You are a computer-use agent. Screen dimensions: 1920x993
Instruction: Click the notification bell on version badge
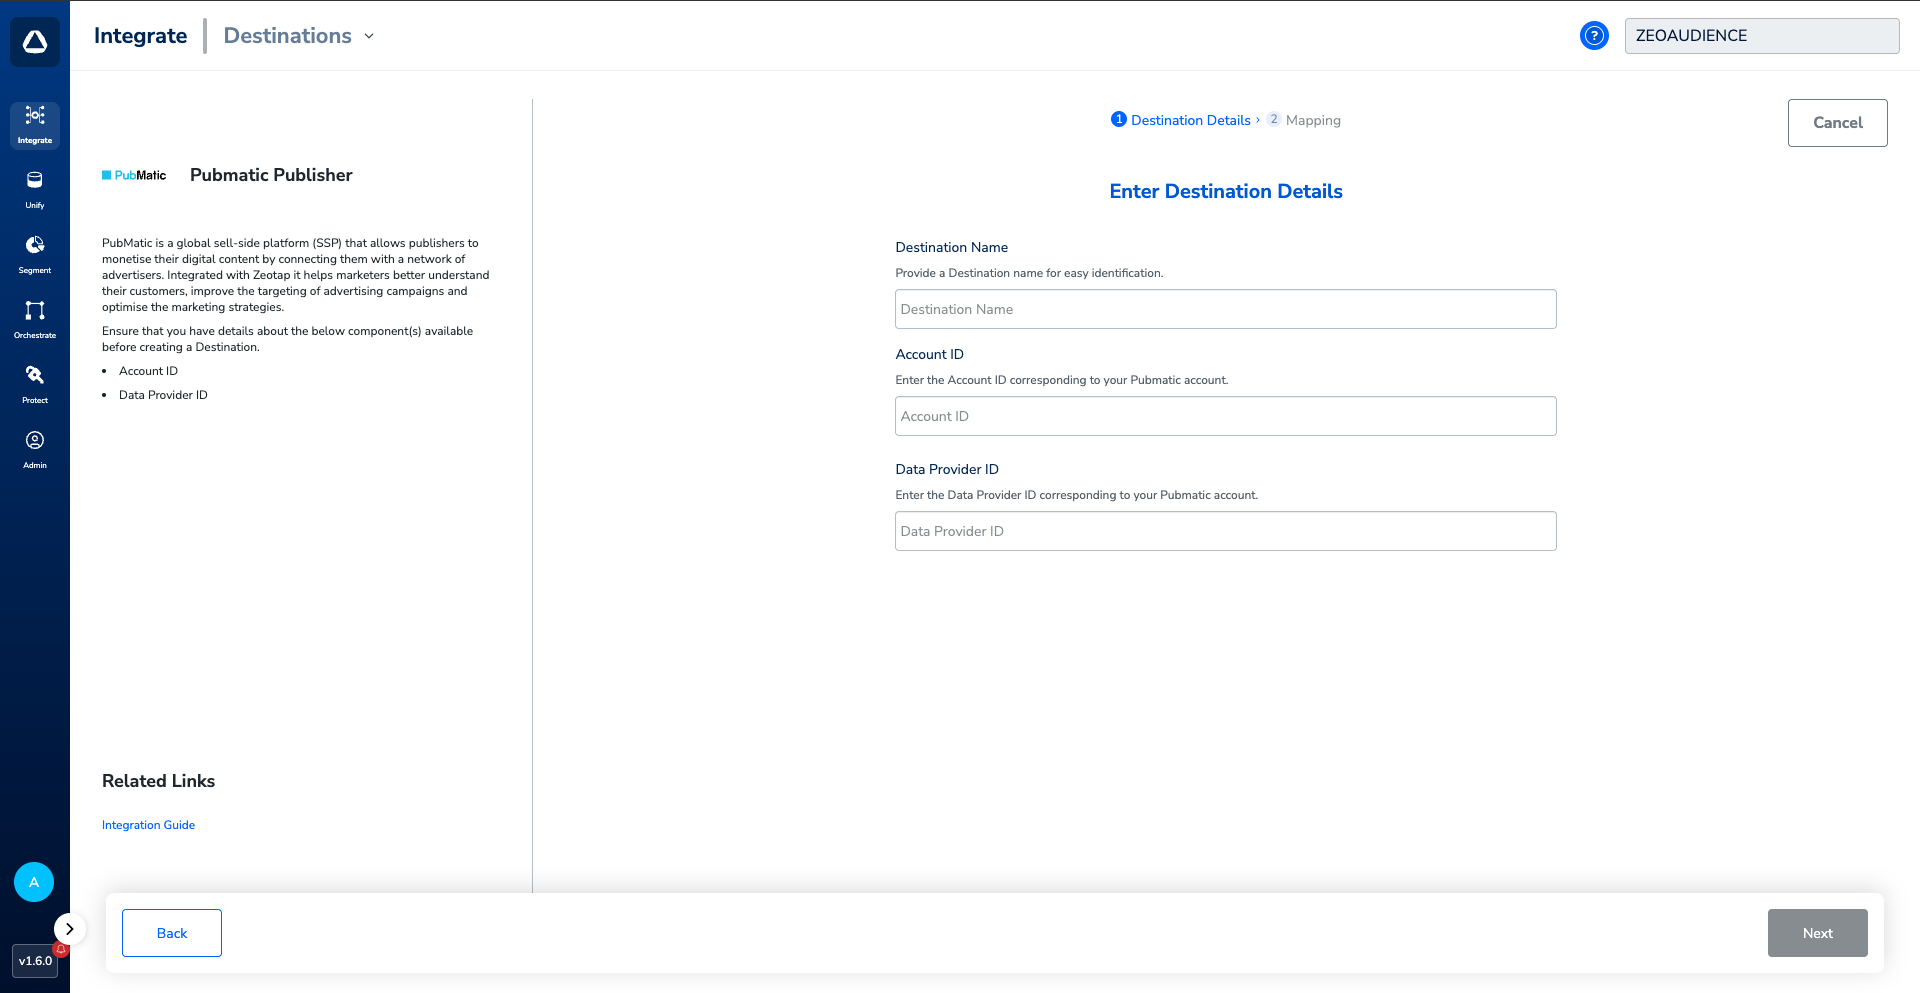point(61,949)
